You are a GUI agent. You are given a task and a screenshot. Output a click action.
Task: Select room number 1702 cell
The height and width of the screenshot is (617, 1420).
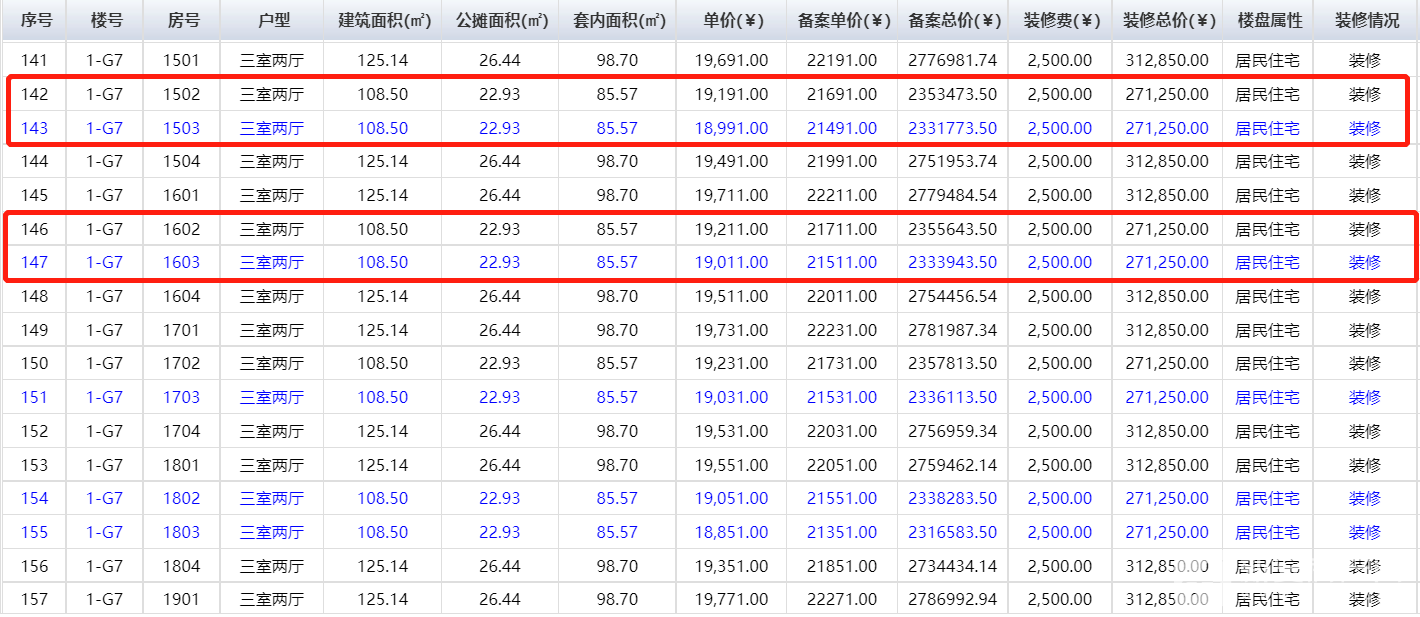[x=182, y=363]
